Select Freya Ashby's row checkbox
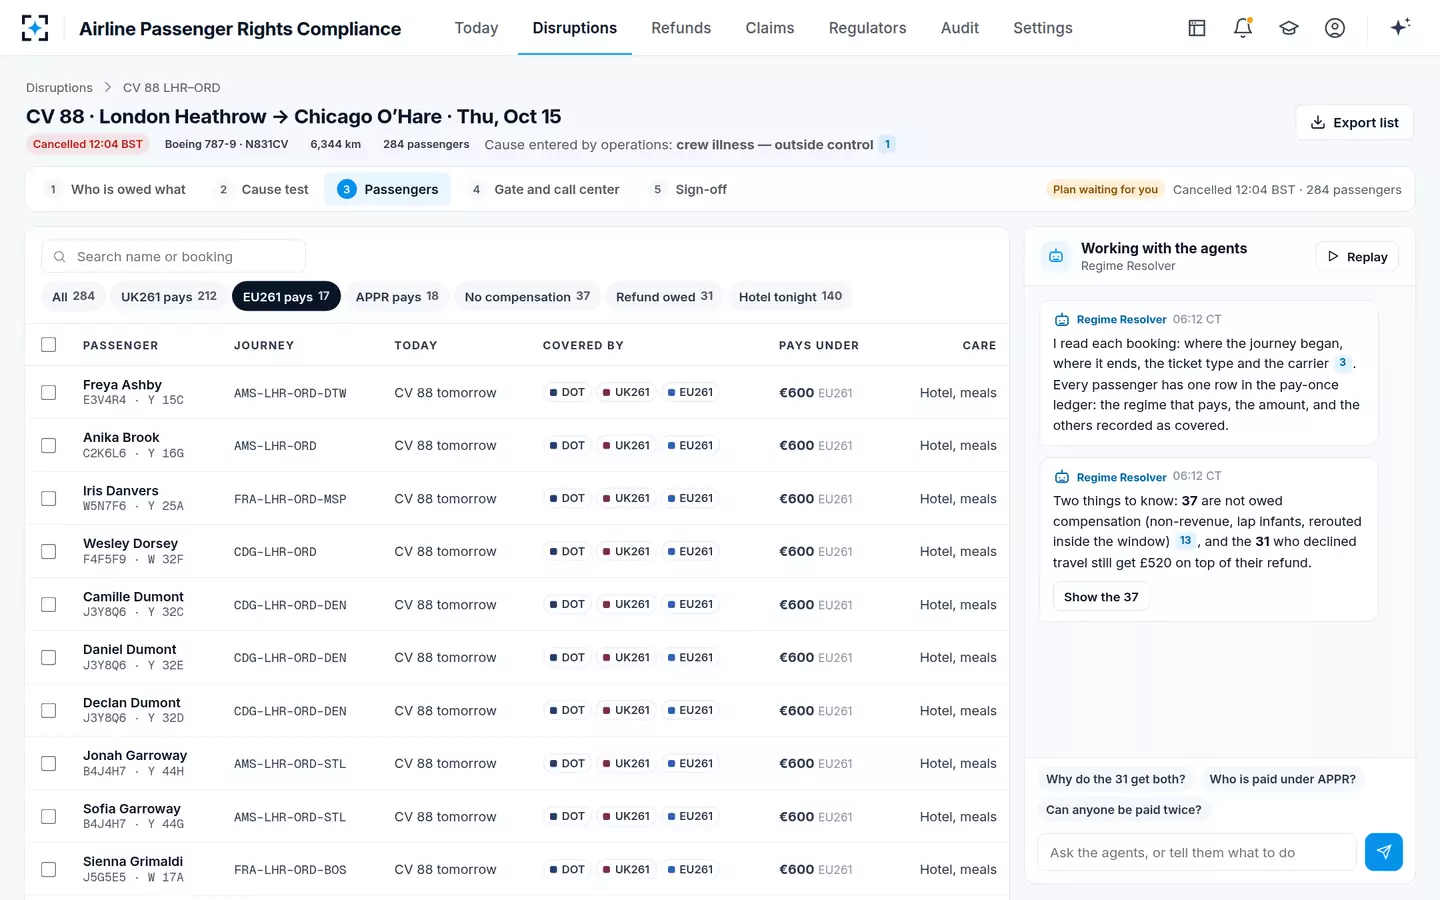This screenshot has height=900, width=1440. (x=48, y=392)
